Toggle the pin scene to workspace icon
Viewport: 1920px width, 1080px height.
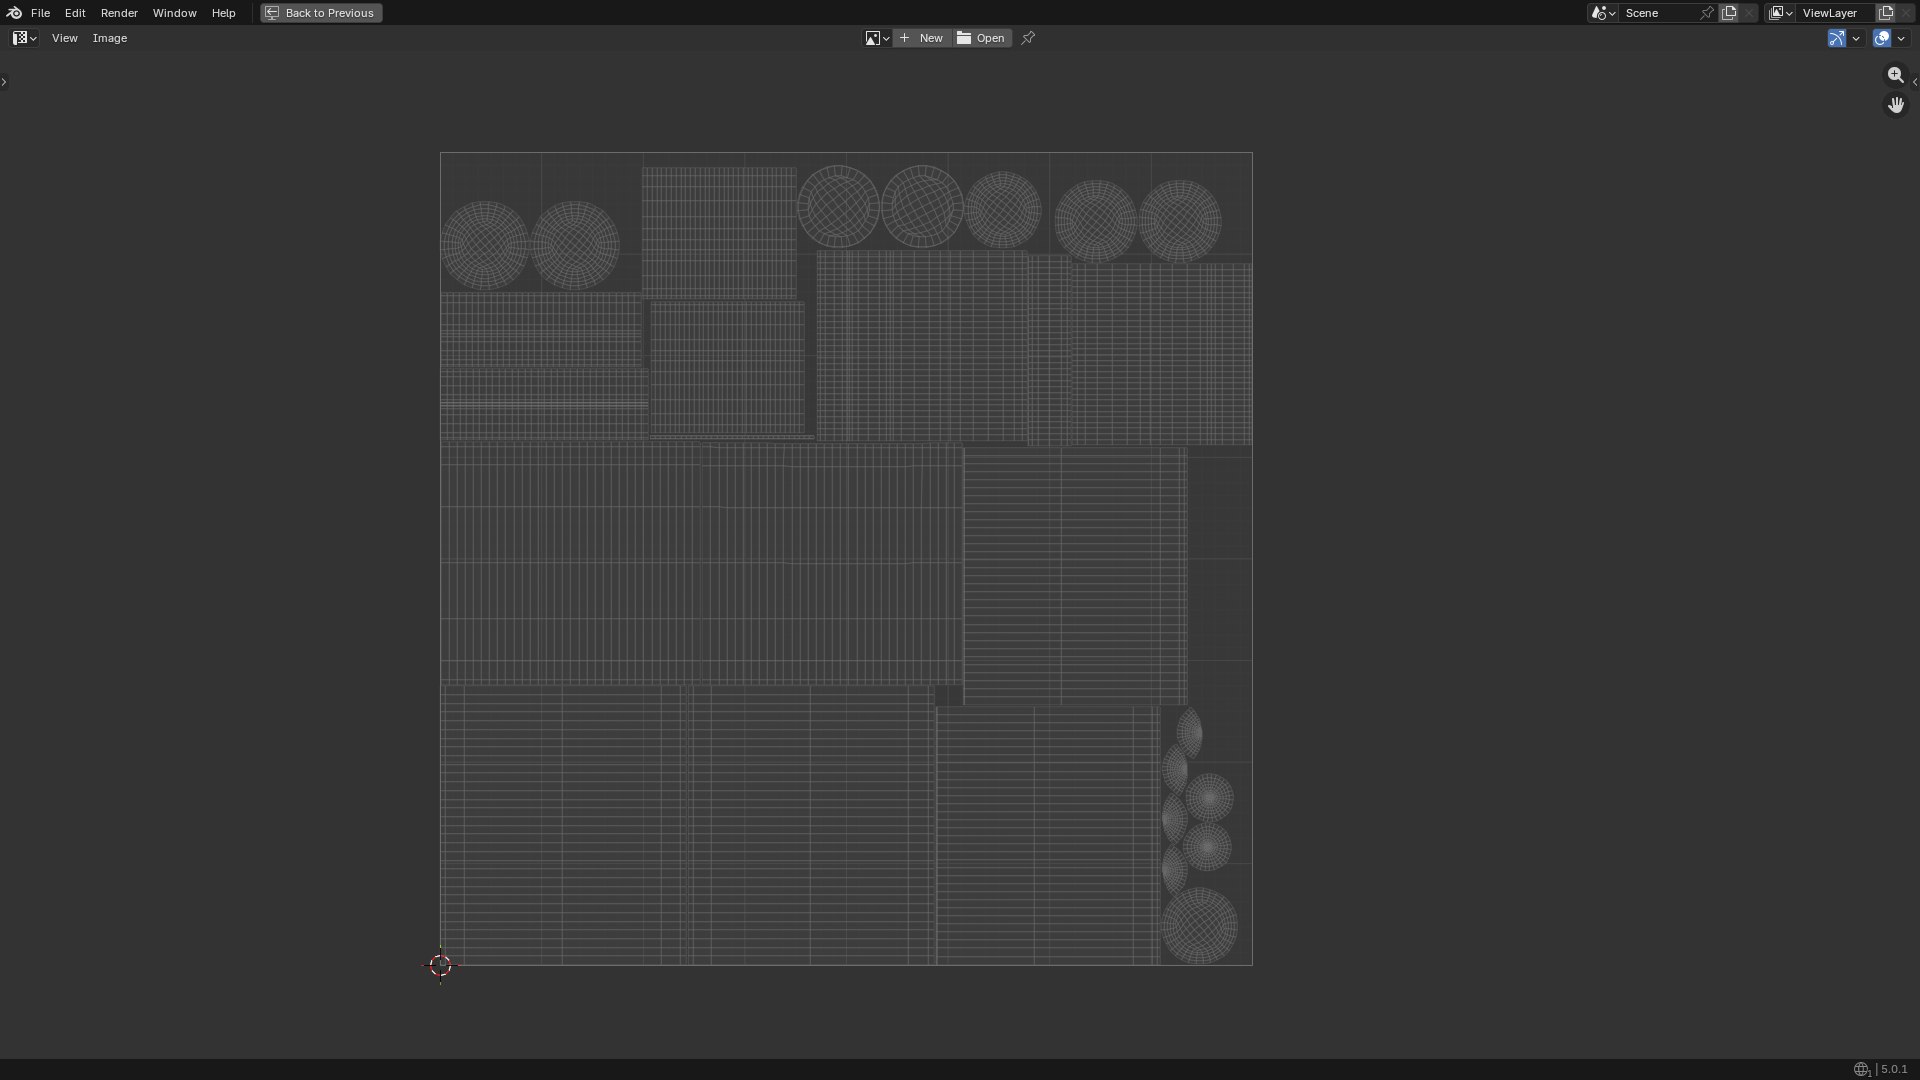coord(1707,13)
